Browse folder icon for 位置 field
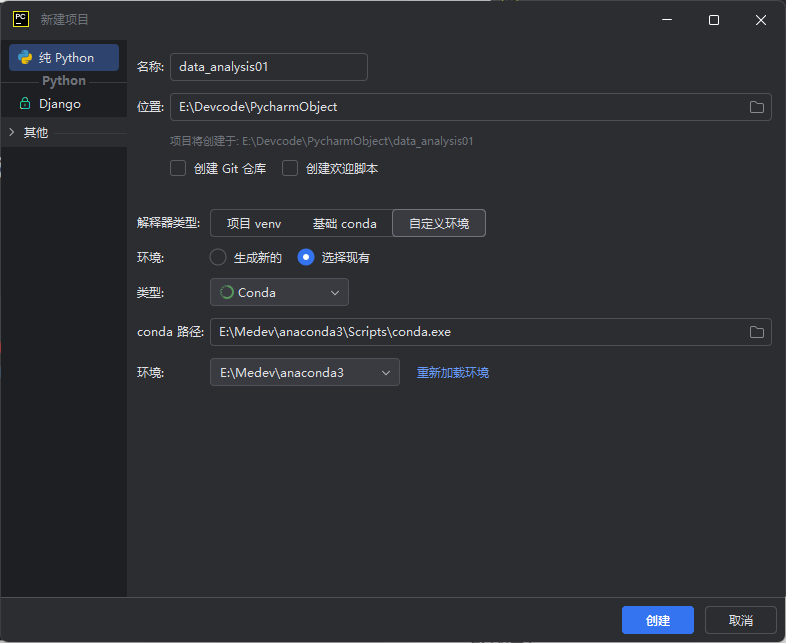 click(x=756, y=107)
